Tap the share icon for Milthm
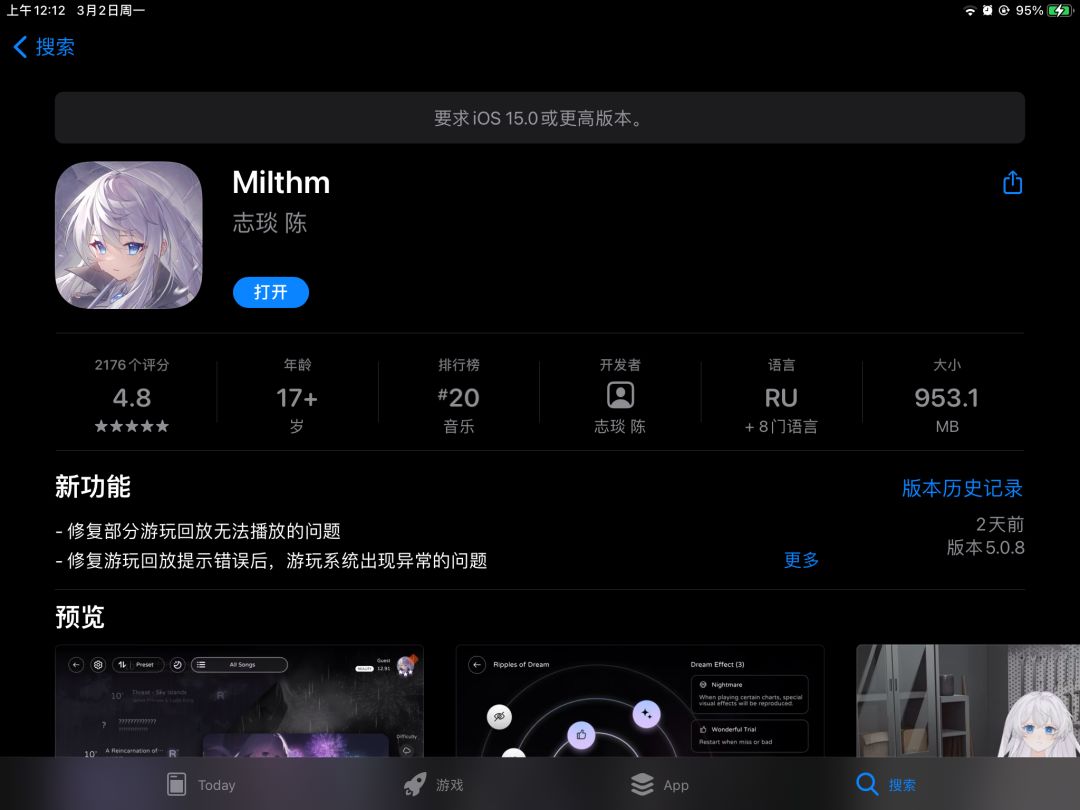 coord(1012,183)
